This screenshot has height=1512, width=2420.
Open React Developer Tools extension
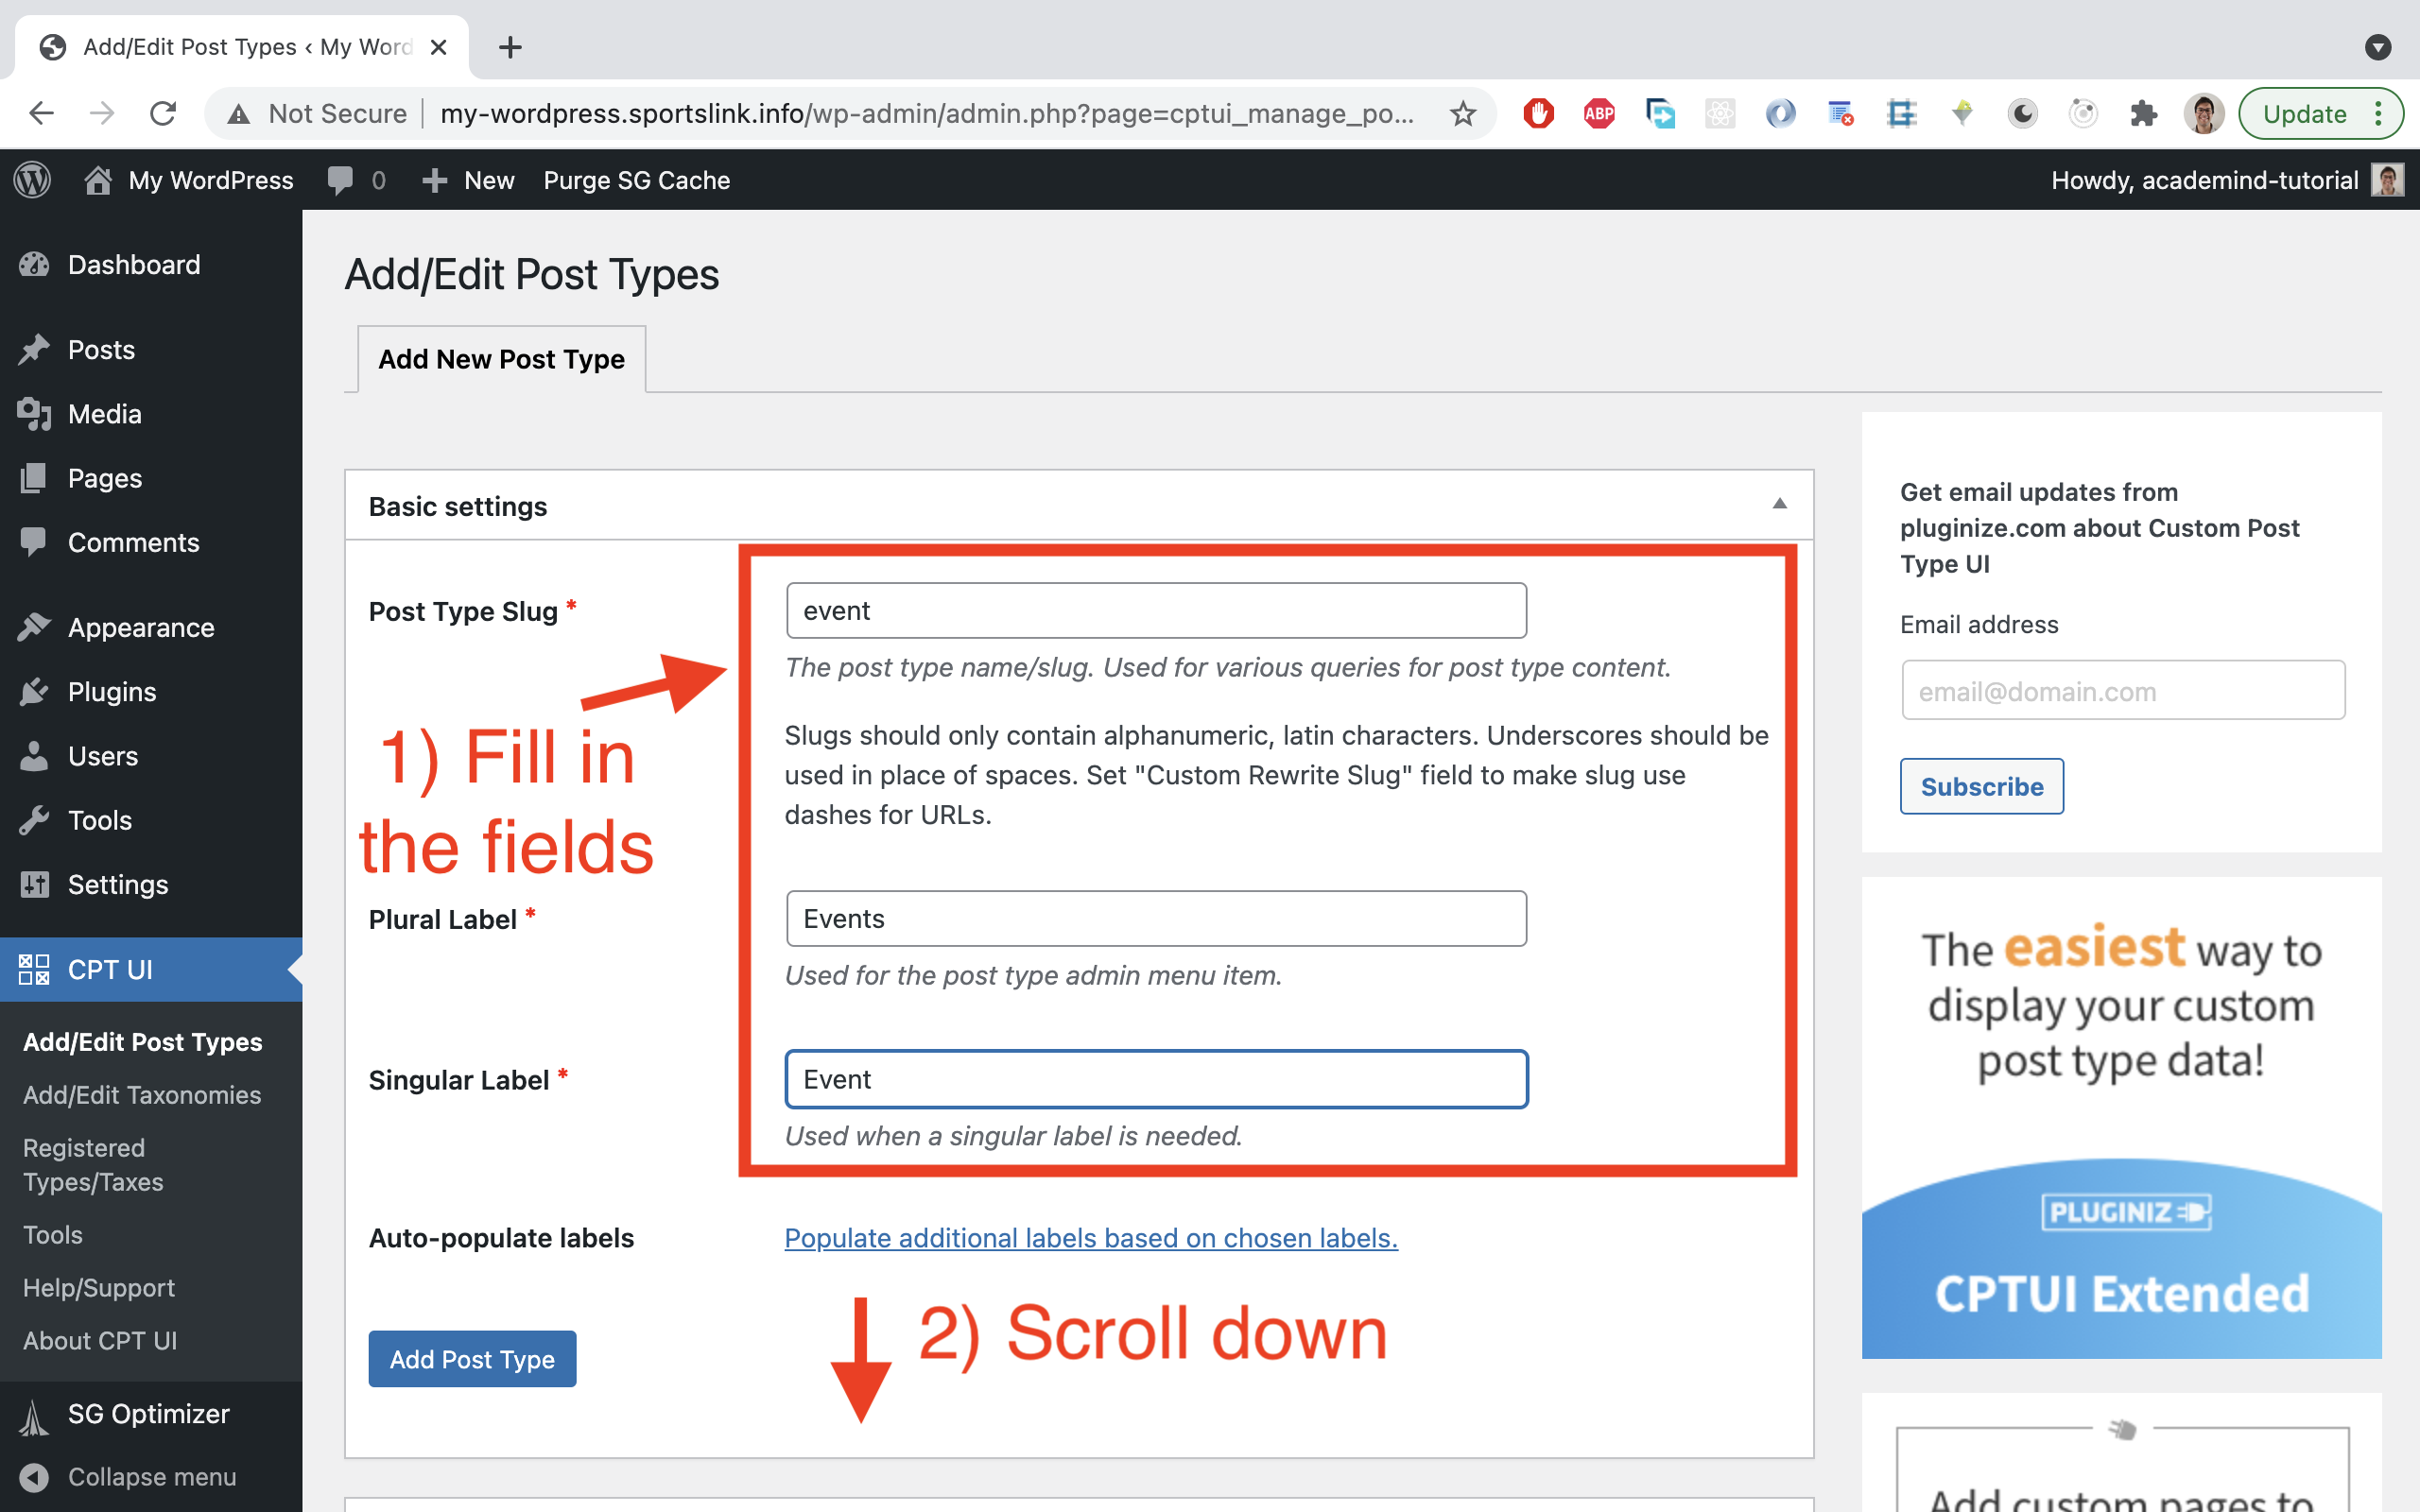point(1719,113)
